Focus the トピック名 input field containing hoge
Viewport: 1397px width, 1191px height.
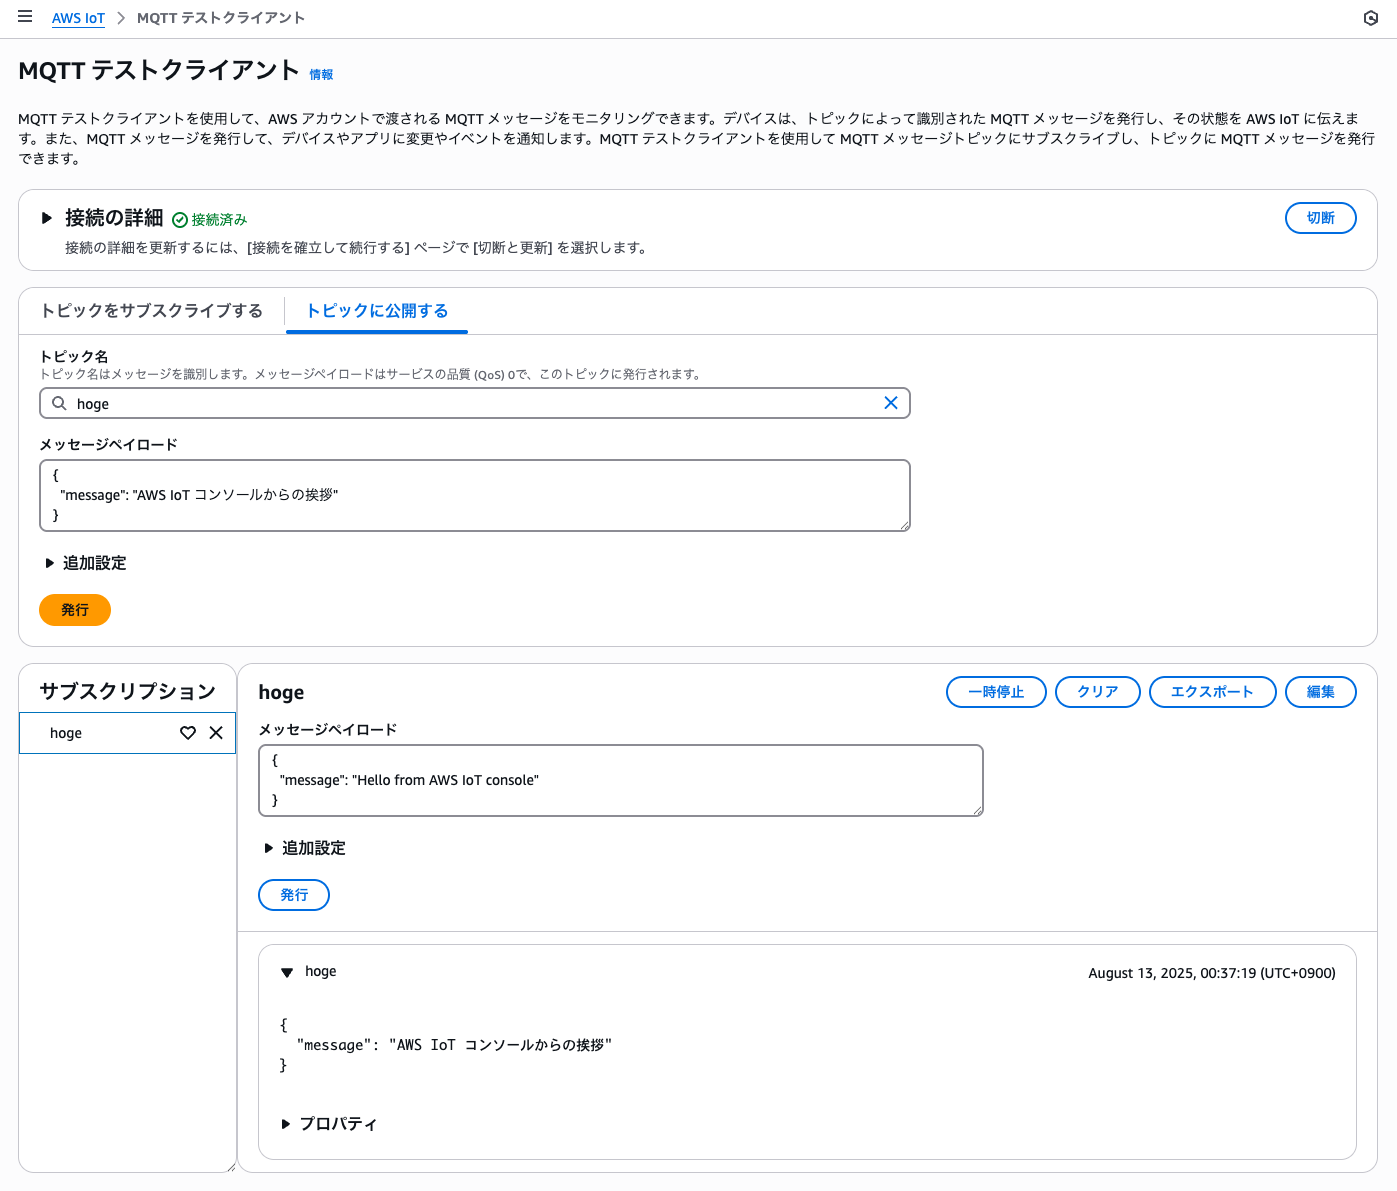pyautogui.click(x=475, y=403)
